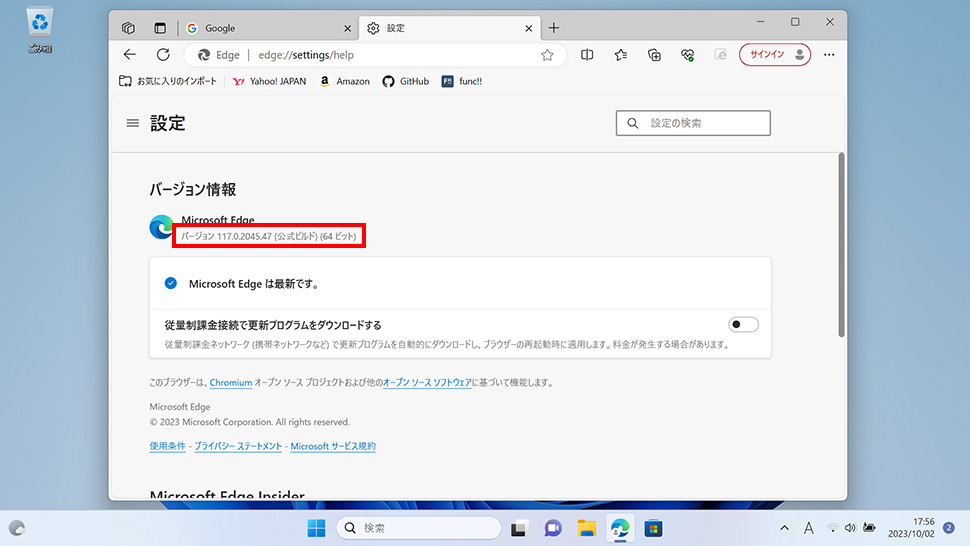This screenshot has height=546, width=970.
Task: Open the ごみ箱 desktop icon
Action: click(40, 30)
